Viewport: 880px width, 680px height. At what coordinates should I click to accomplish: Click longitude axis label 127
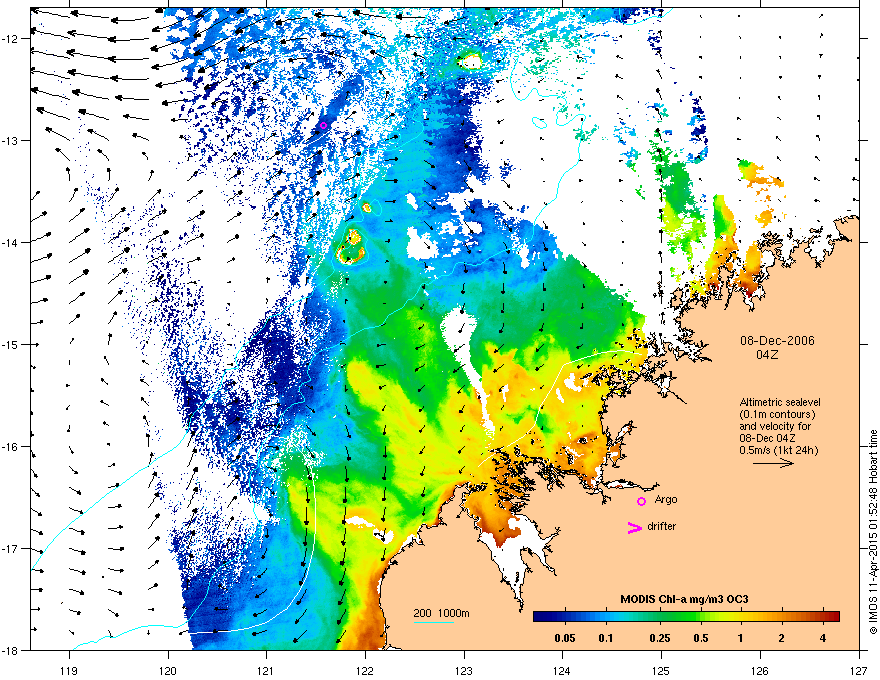859,670
